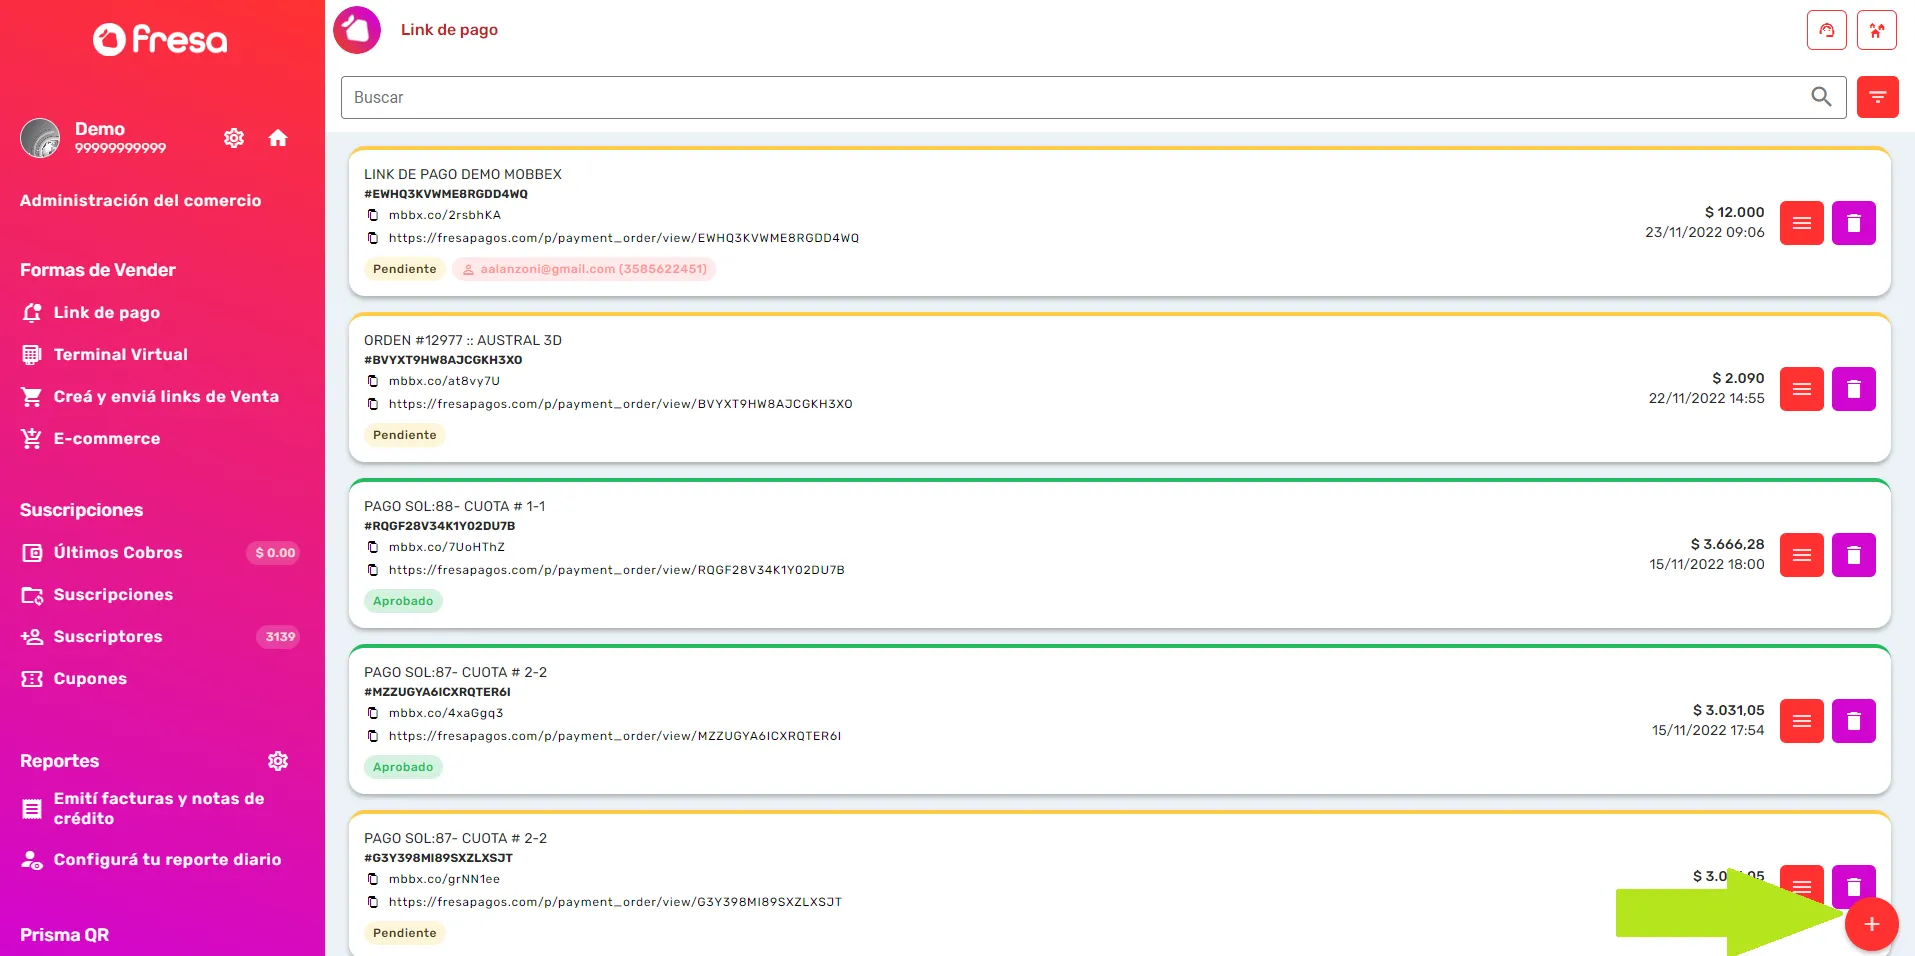Click the PAGO SOL:88- CUOTA # 1-1 title
Viewport: 1915px width, 956px height.
pyautogui.click(x=455, y=506)
